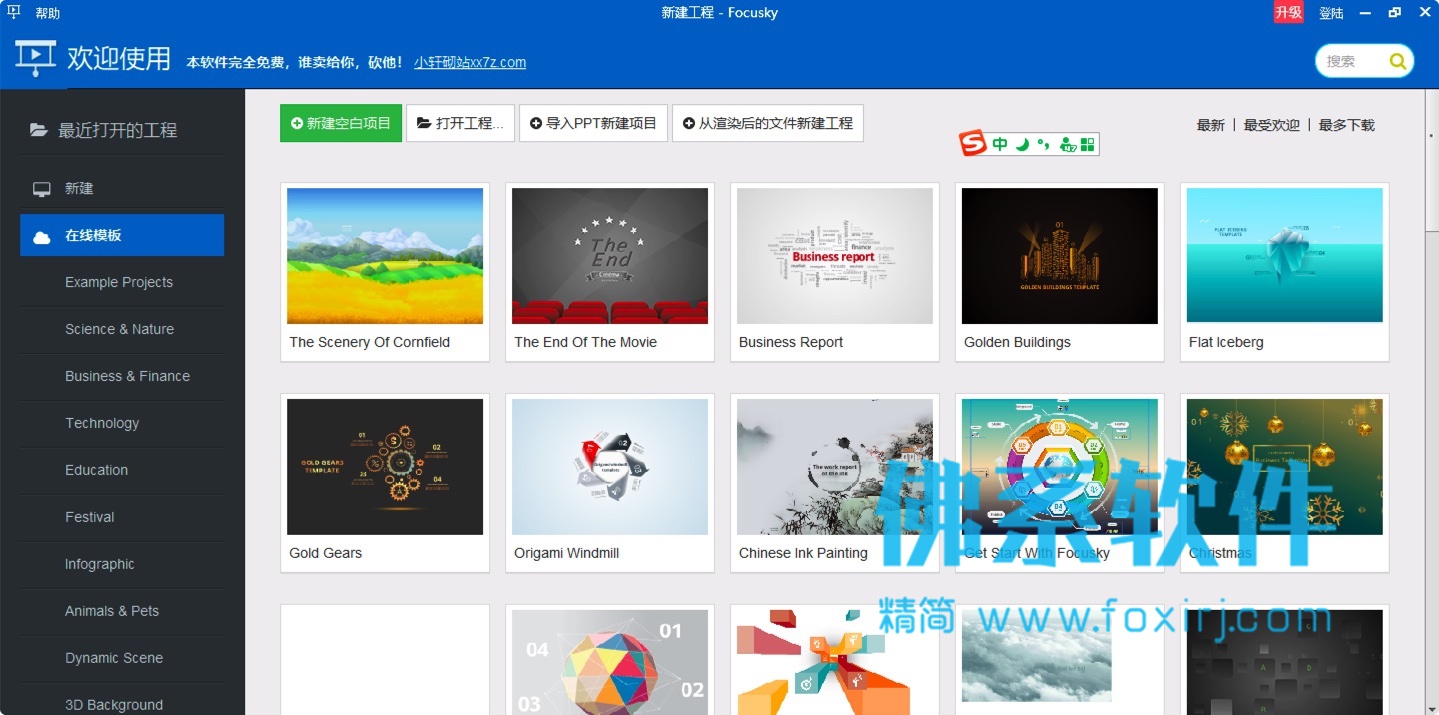
Task: Click the 打开工程... button
Action: click(x=460, y=123)
